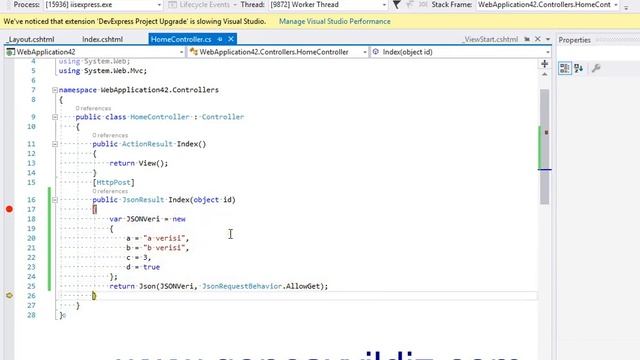Click the 'd = true' line
This screenshot has width=640, height=360.
(143, 267)
